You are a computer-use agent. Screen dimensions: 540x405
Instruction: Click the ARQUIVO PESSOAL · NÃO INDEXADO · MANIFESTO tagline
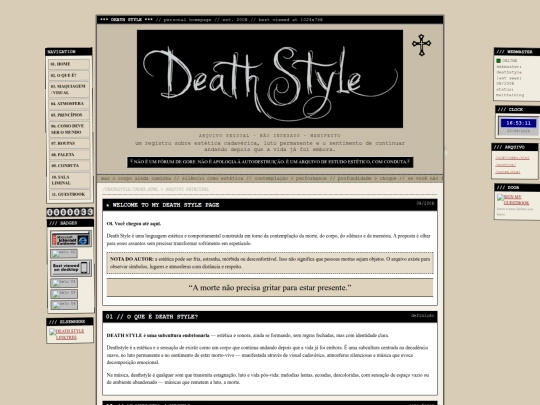[x=270, y=136]
